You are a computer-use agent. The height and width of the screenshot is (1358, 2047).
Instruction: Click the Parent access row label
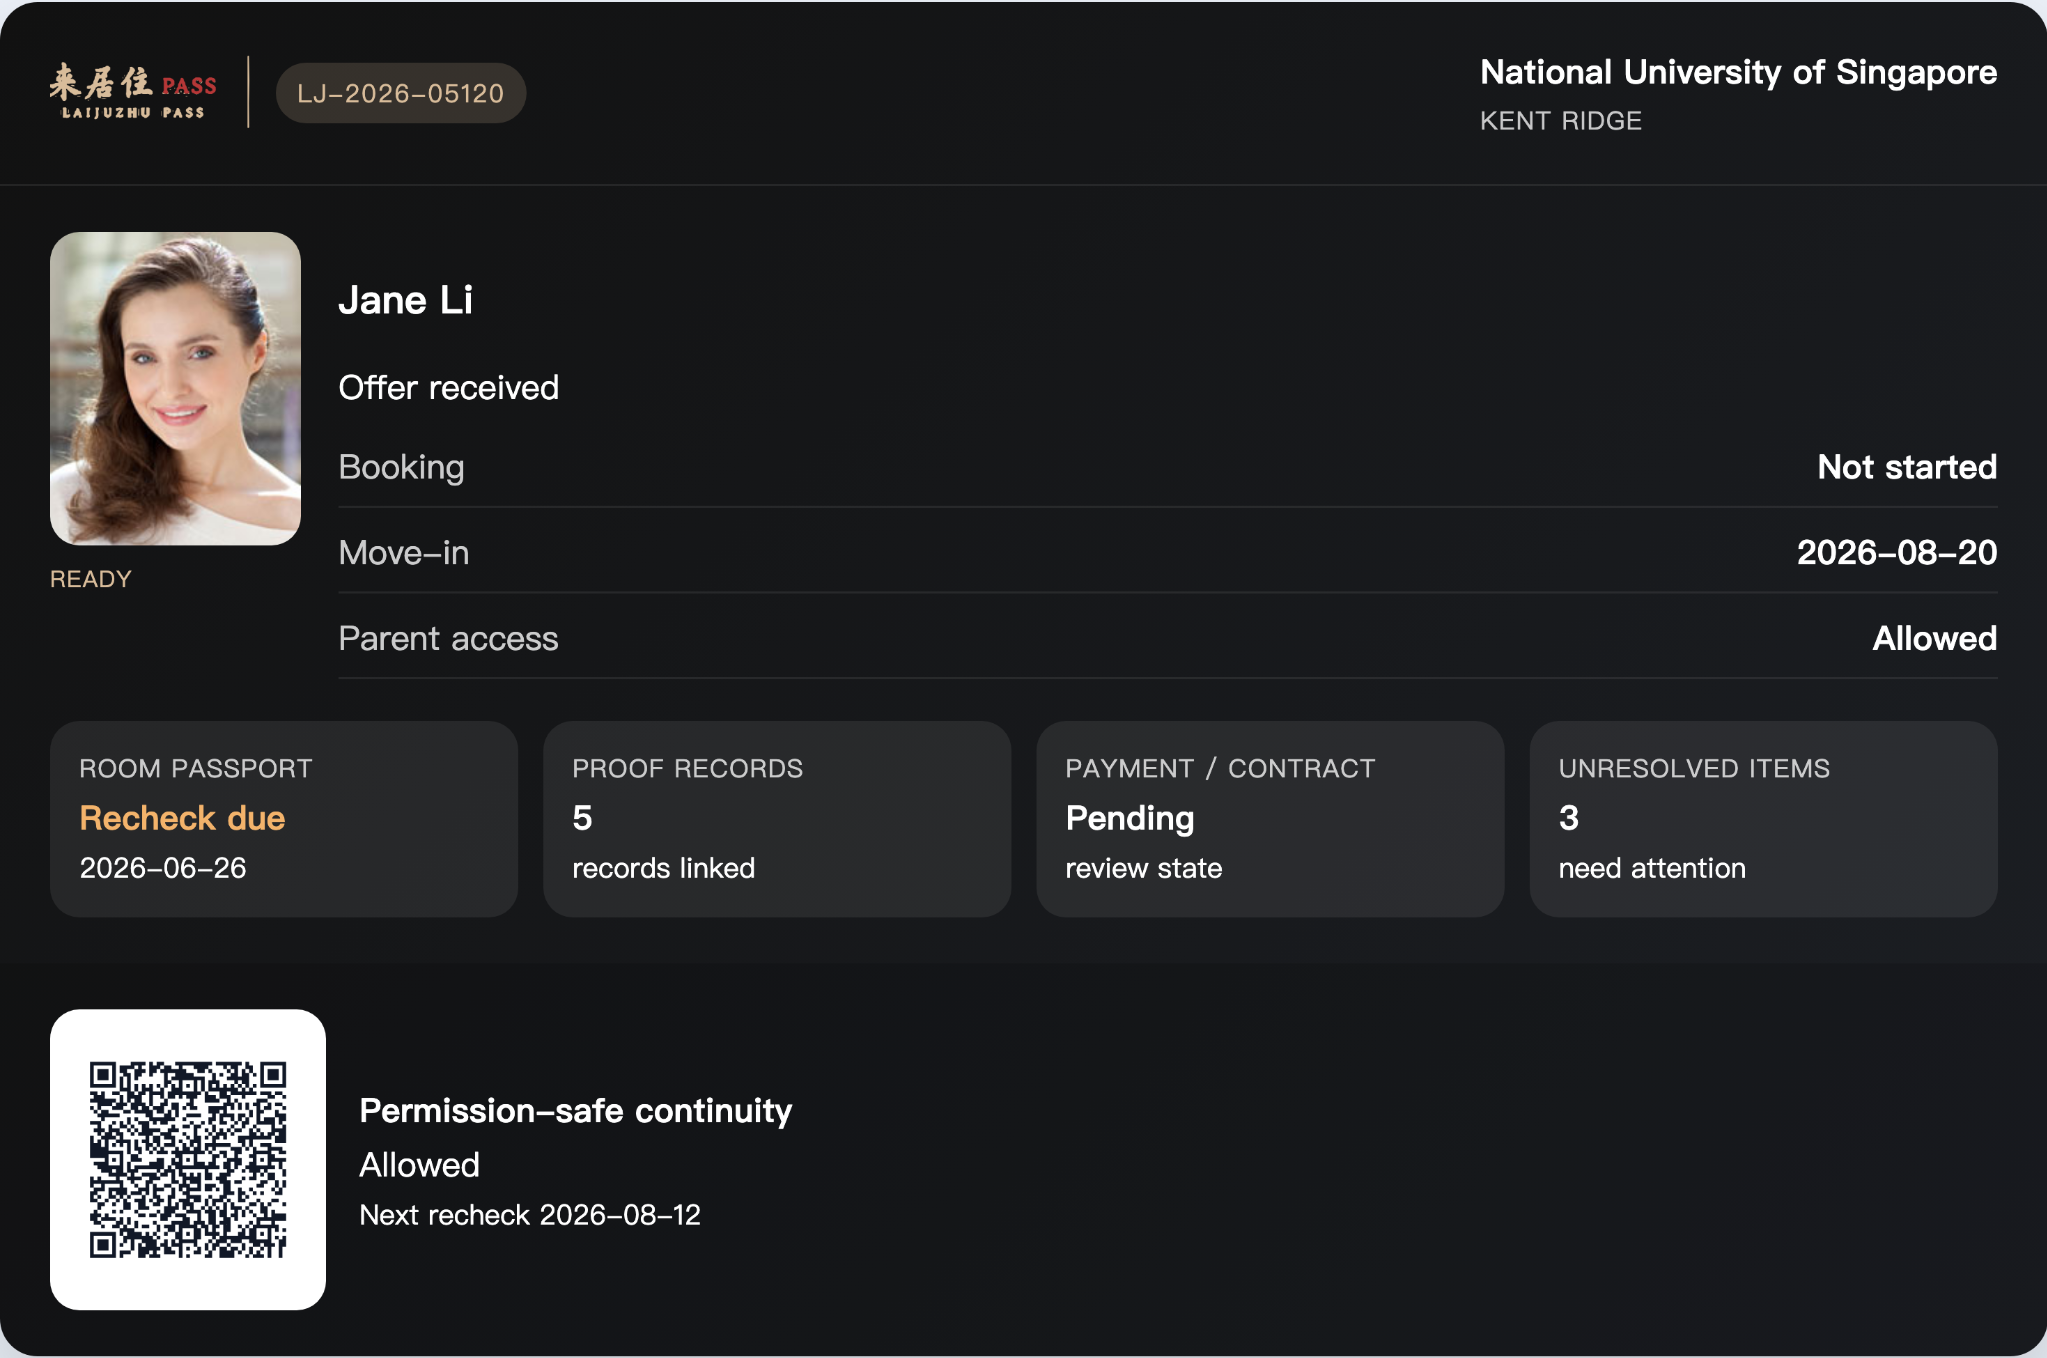(448, 638)
